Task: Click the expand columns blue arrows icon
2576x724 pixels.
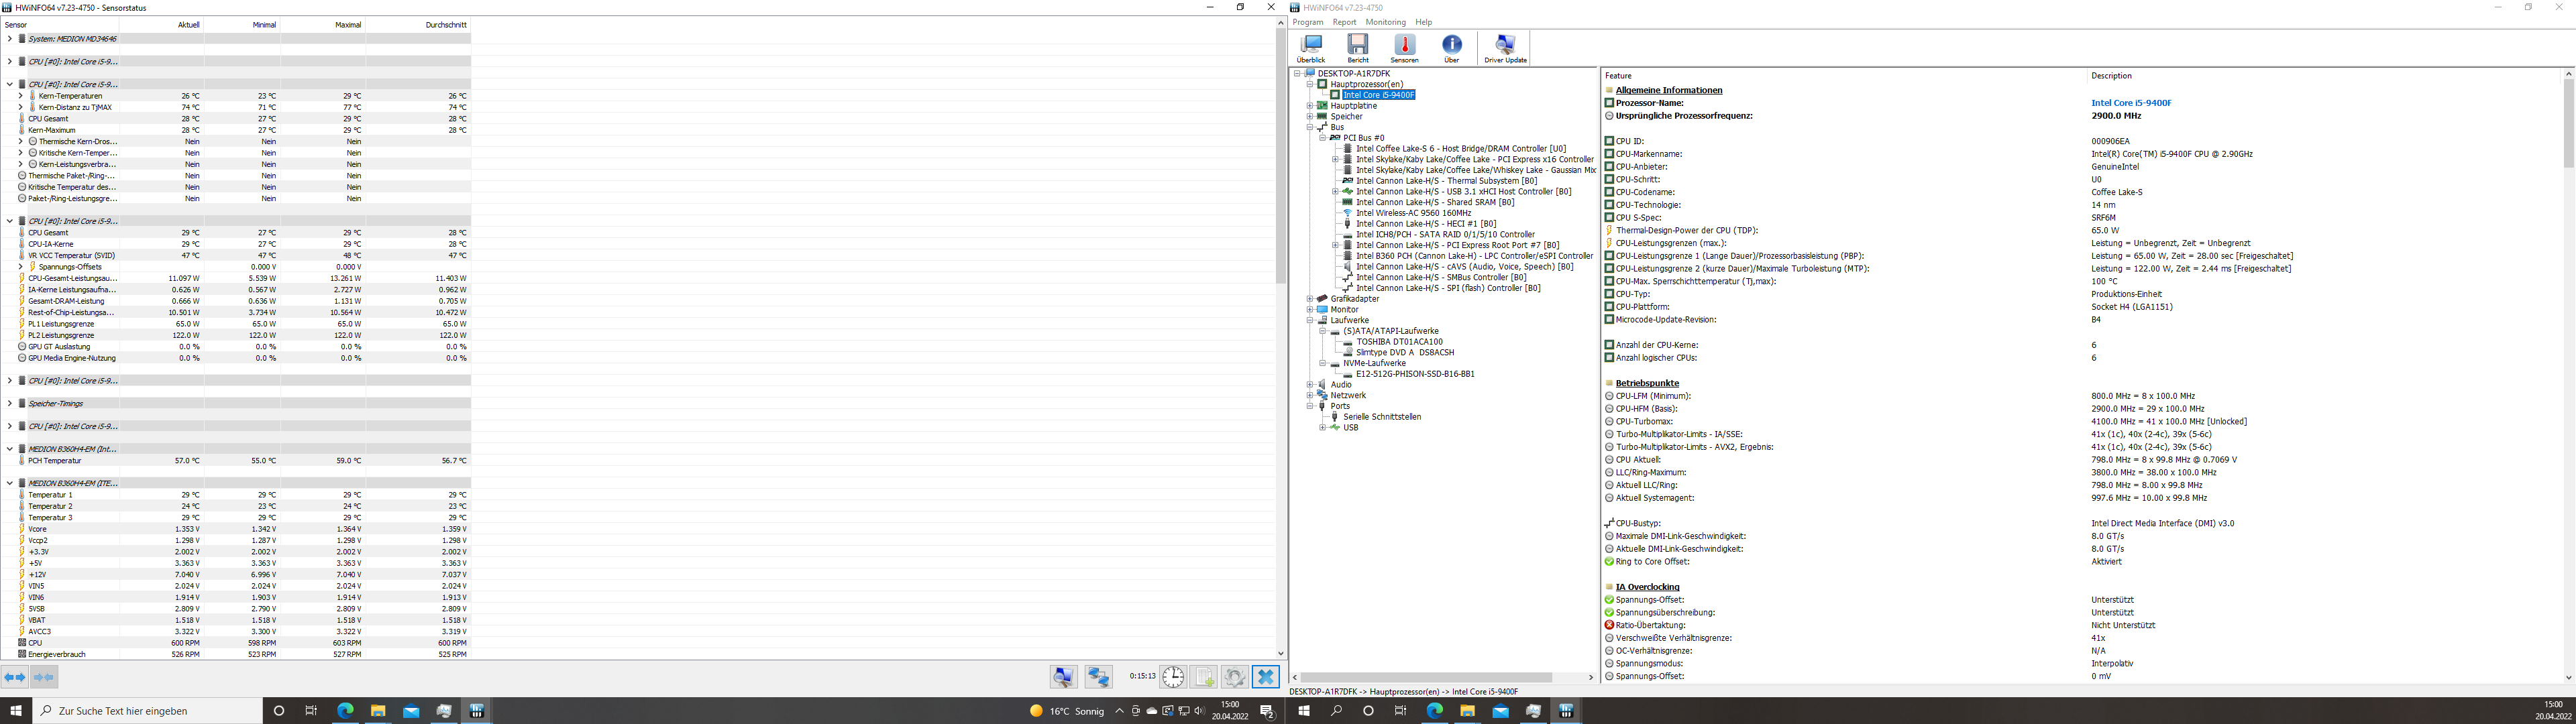Action: tap(15, 677)
